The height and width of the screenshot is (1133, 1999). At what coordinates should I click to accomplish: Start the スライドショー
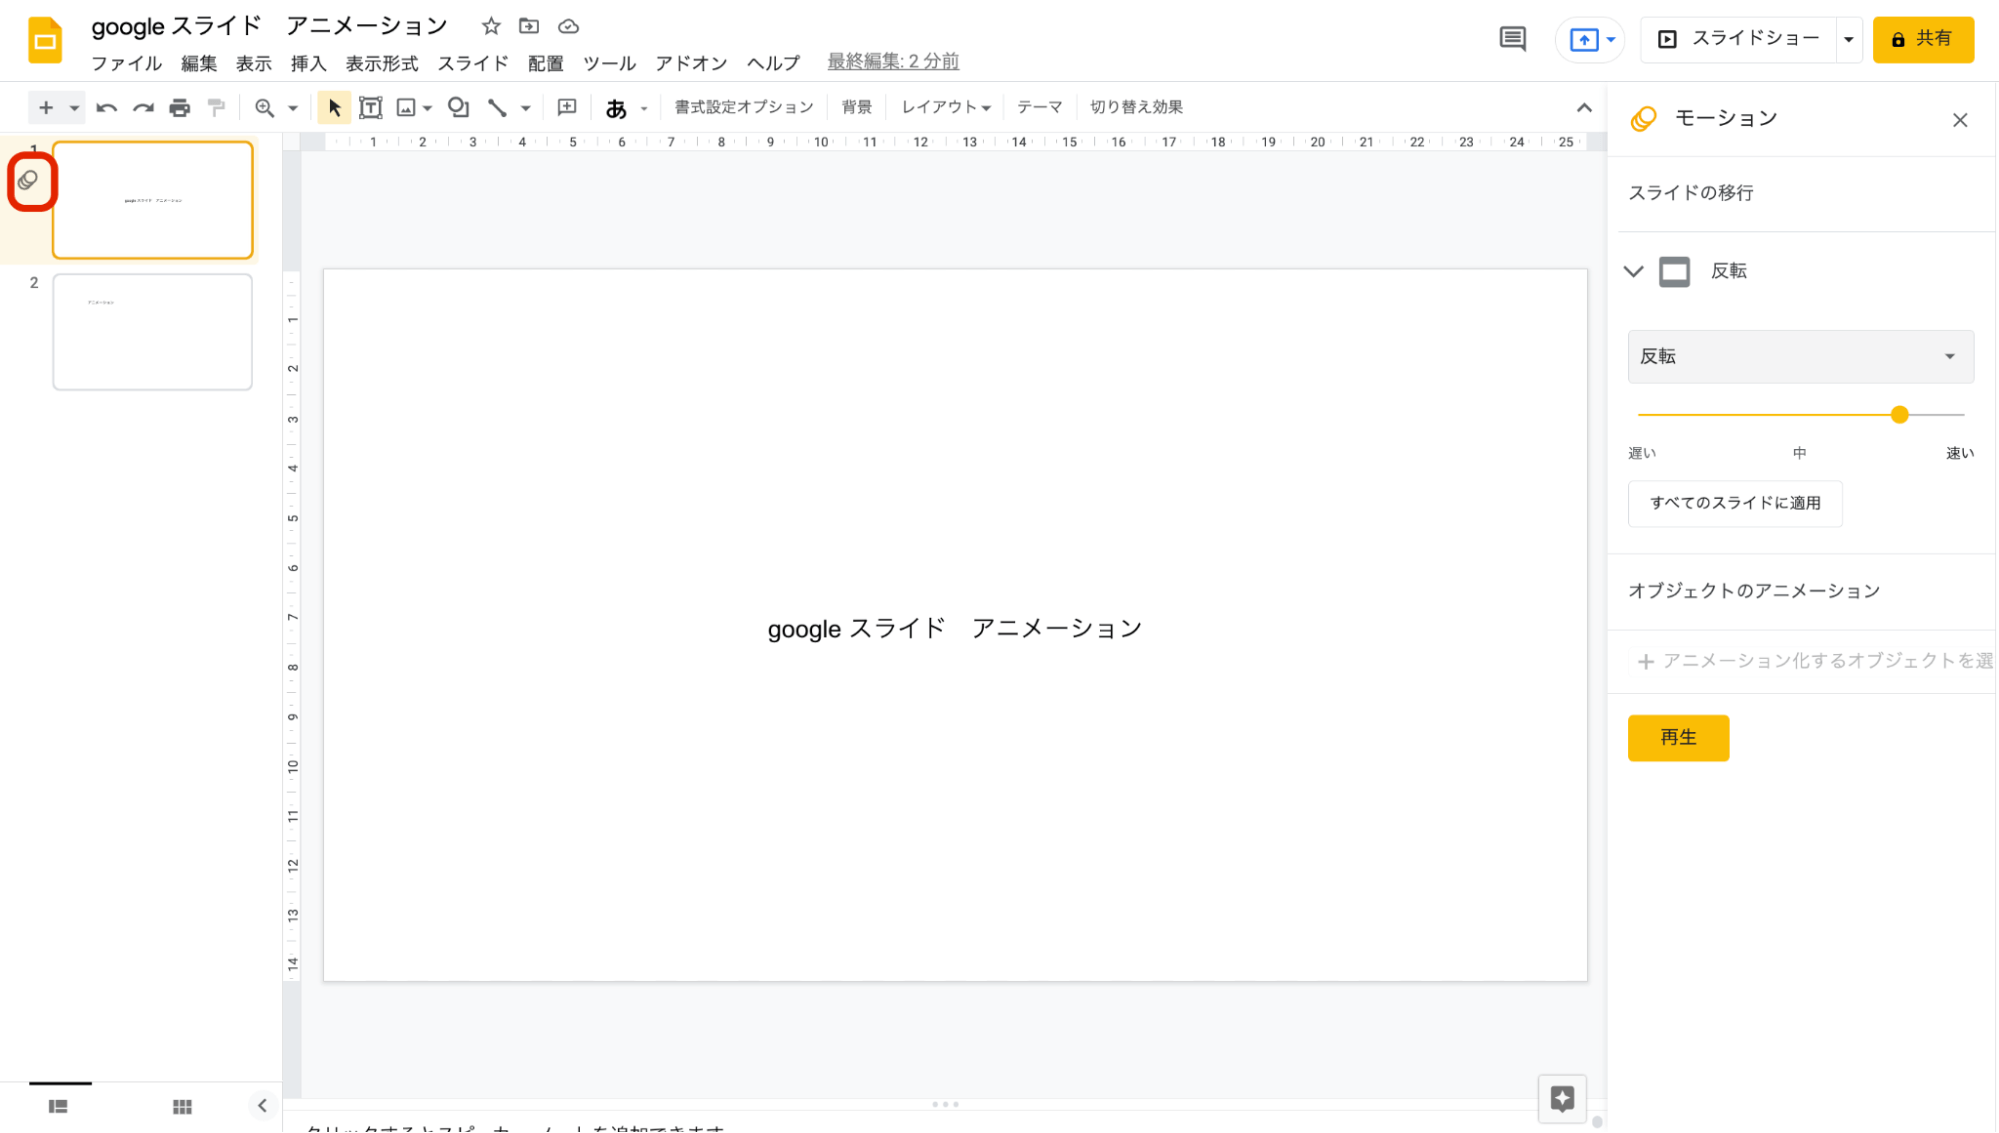click(1739, 39)
